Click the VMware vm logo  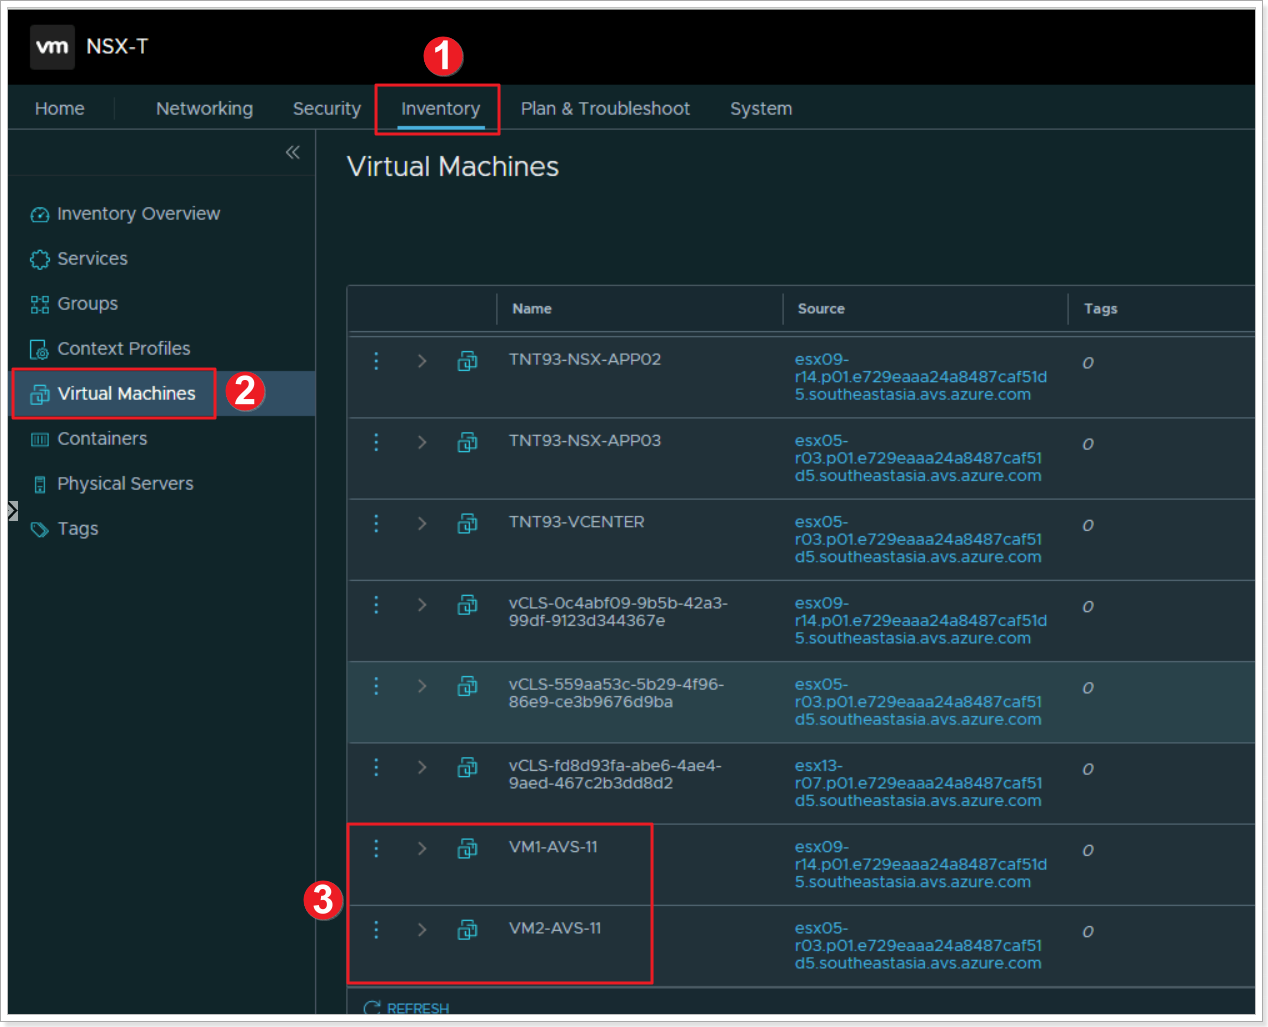tap(52, 47)
